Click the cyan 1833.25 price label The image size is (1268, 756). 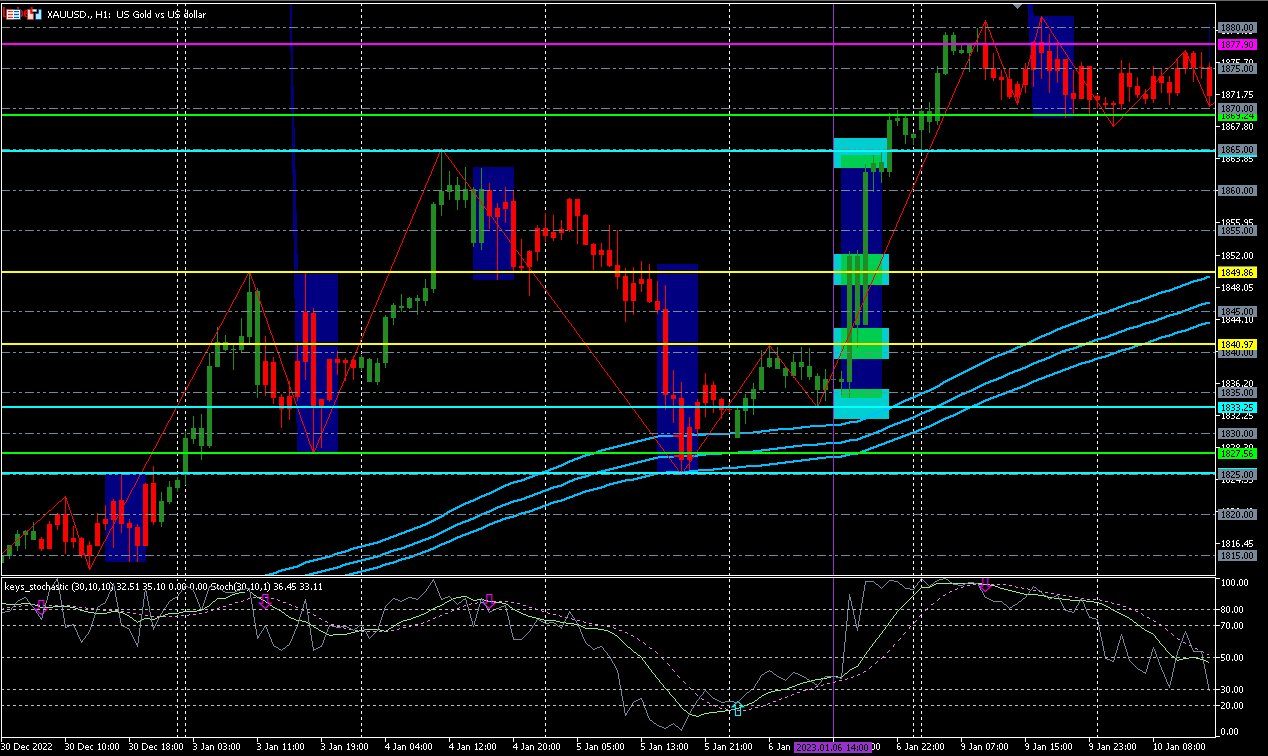(x=1237, y=407)
